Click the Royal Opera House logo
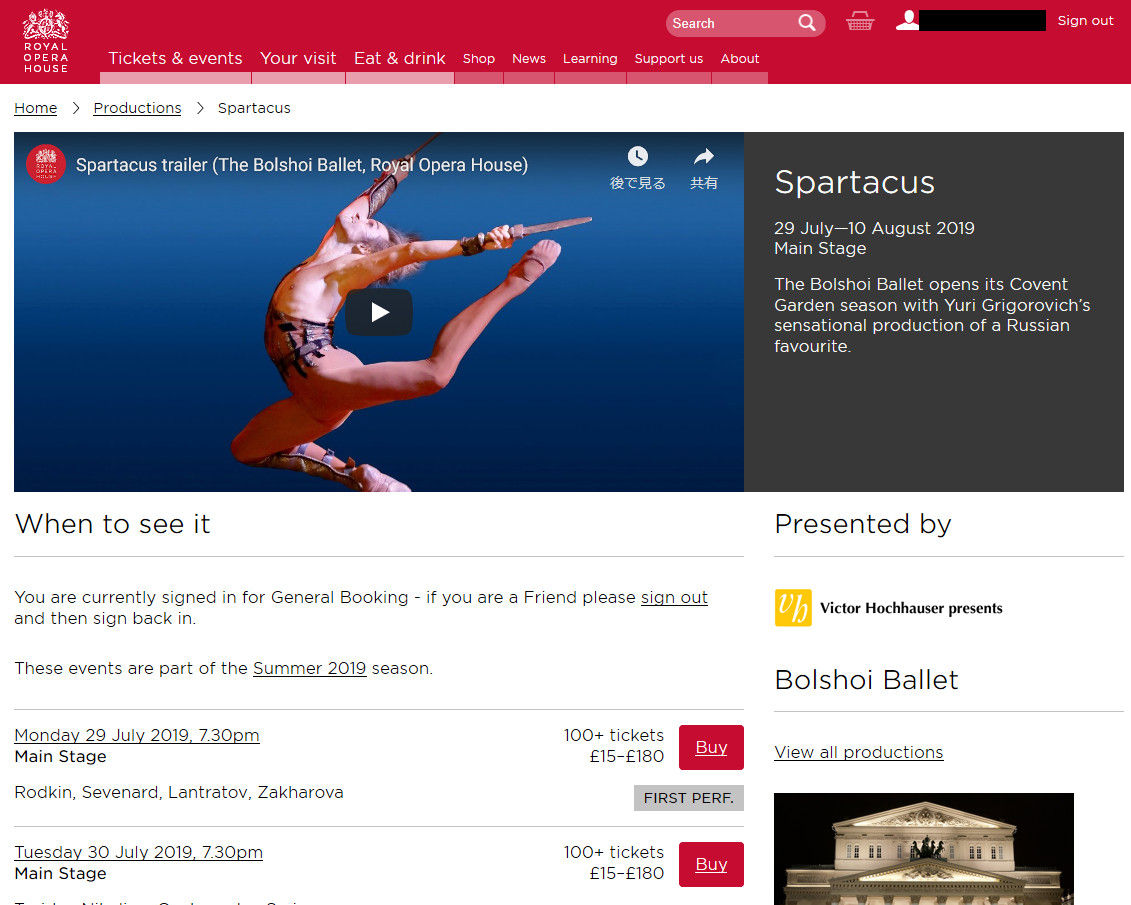The height and width of the screenshot is (905, 1131). coord(45,40)
